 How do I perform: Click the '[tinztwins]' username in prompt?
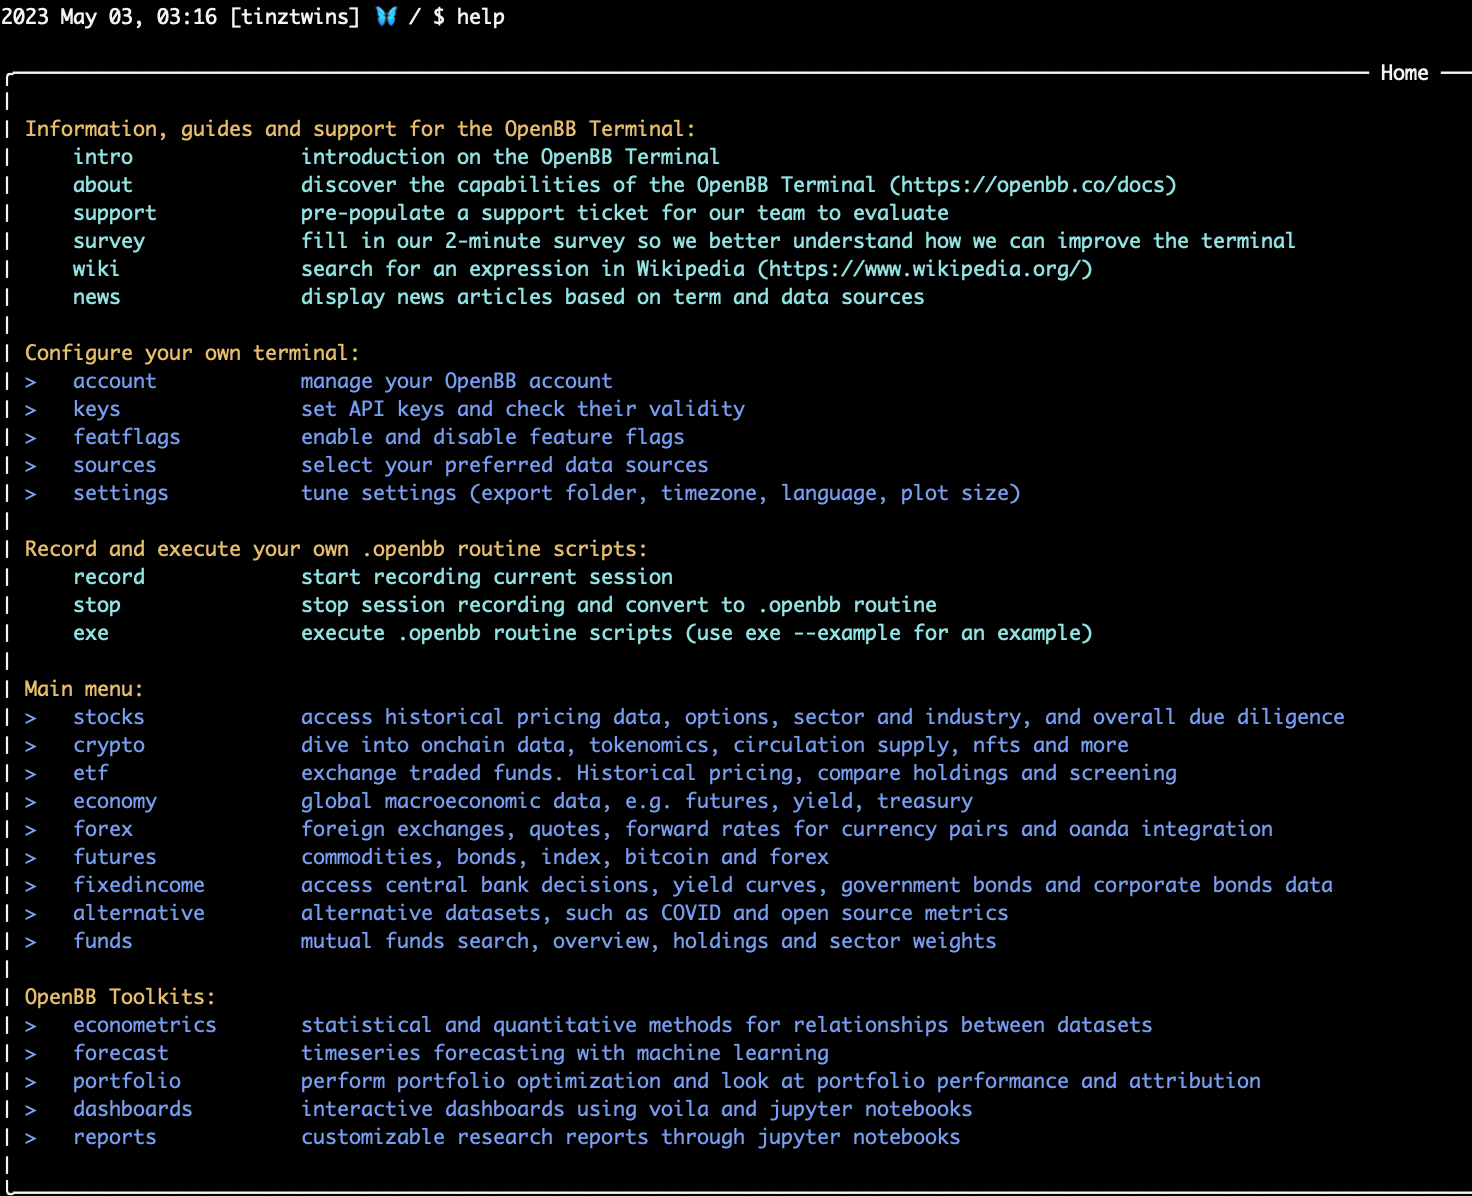(x=295, y=17)
